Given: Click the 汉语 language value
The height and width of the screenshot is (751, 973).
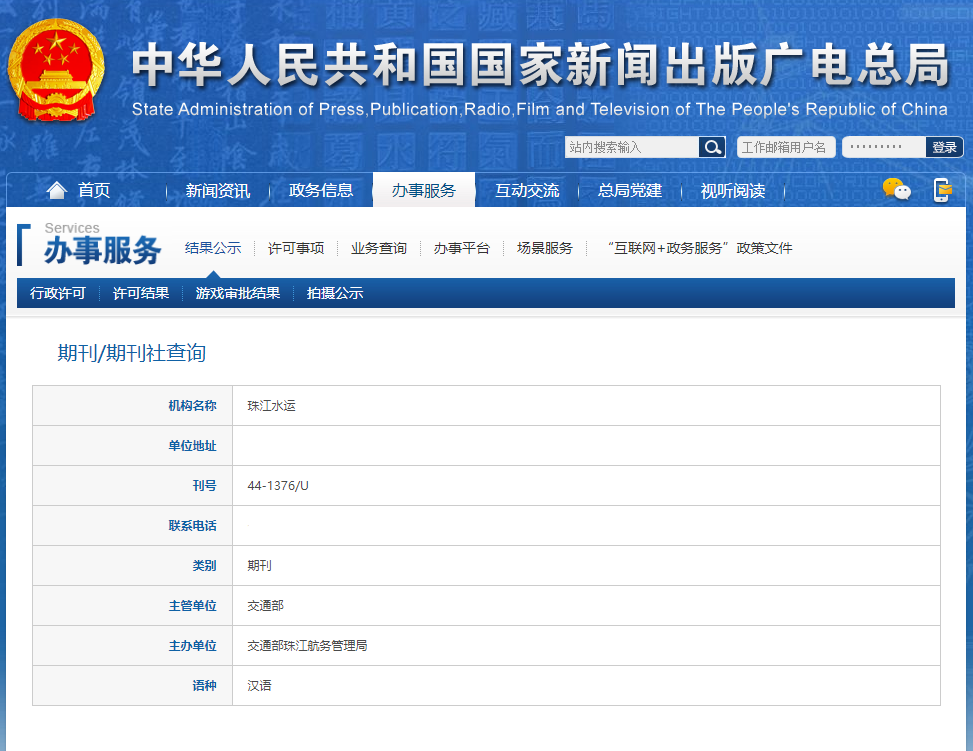Looking at the screenshot, I should click(259, 686).
